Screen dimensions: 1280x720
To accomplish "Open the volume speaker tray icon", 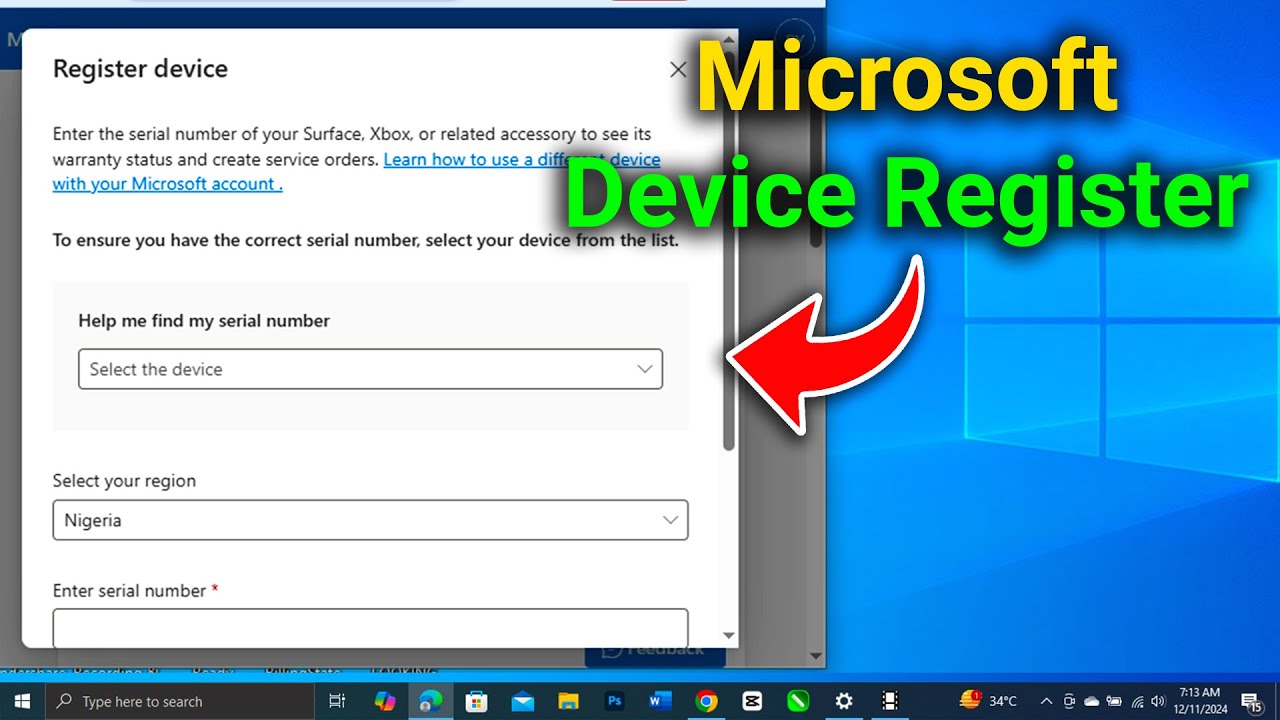I will click(1158, 701).
